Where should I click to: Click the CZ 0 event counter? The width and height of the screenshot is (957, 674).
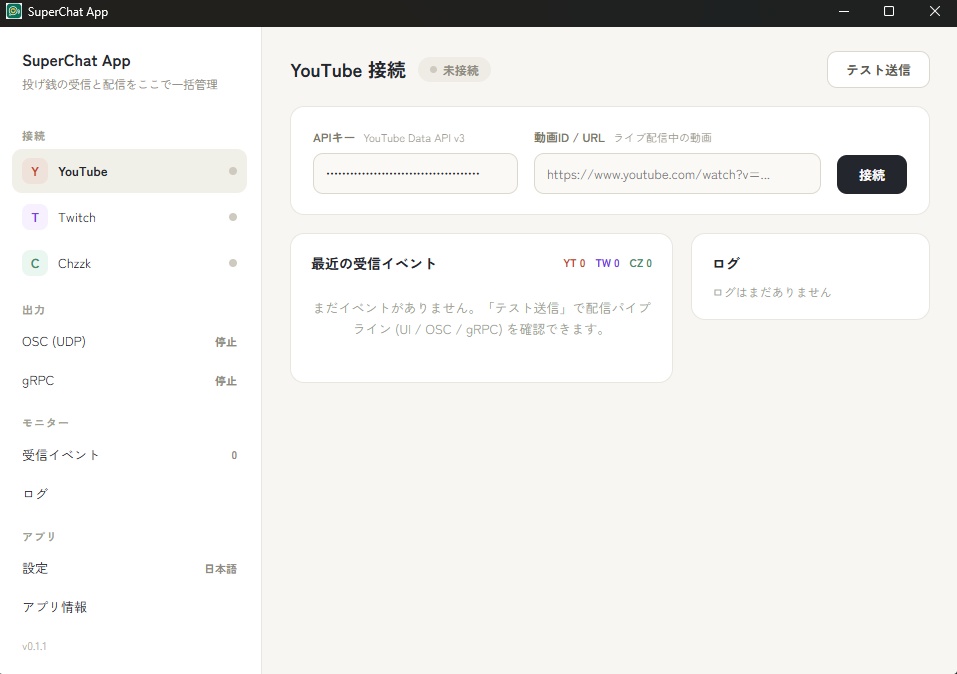tap(640, 263)
